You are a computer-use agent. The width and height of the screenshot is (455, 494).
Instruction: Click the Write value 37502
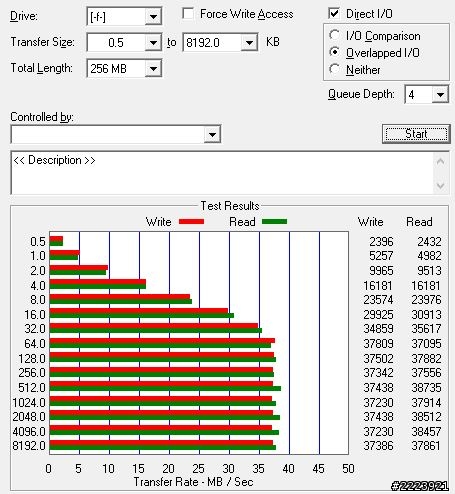click(378, 358)
